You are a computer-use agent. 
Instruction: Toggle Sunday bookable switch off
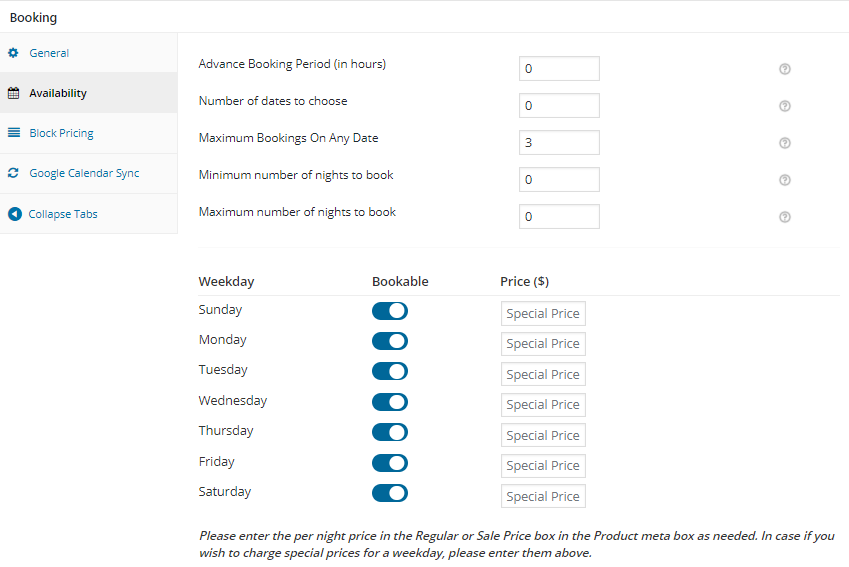pos(389,311)
